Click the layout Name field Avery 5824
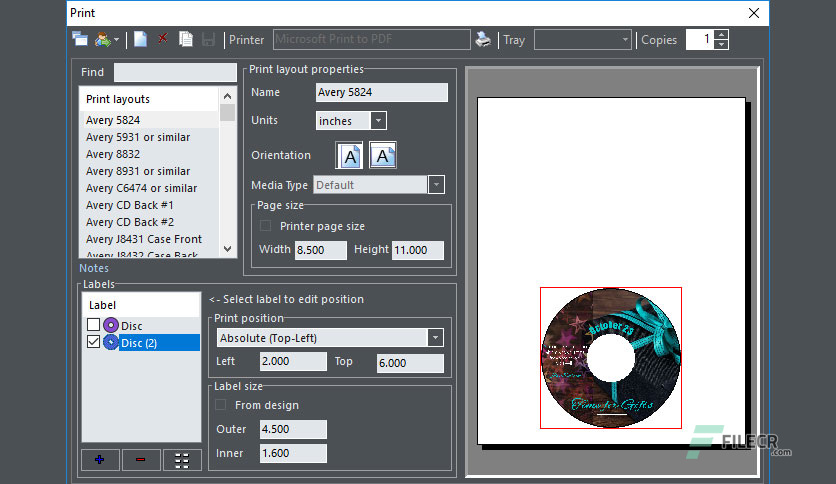This screenshot has width=836, height=484. [381, 92]
